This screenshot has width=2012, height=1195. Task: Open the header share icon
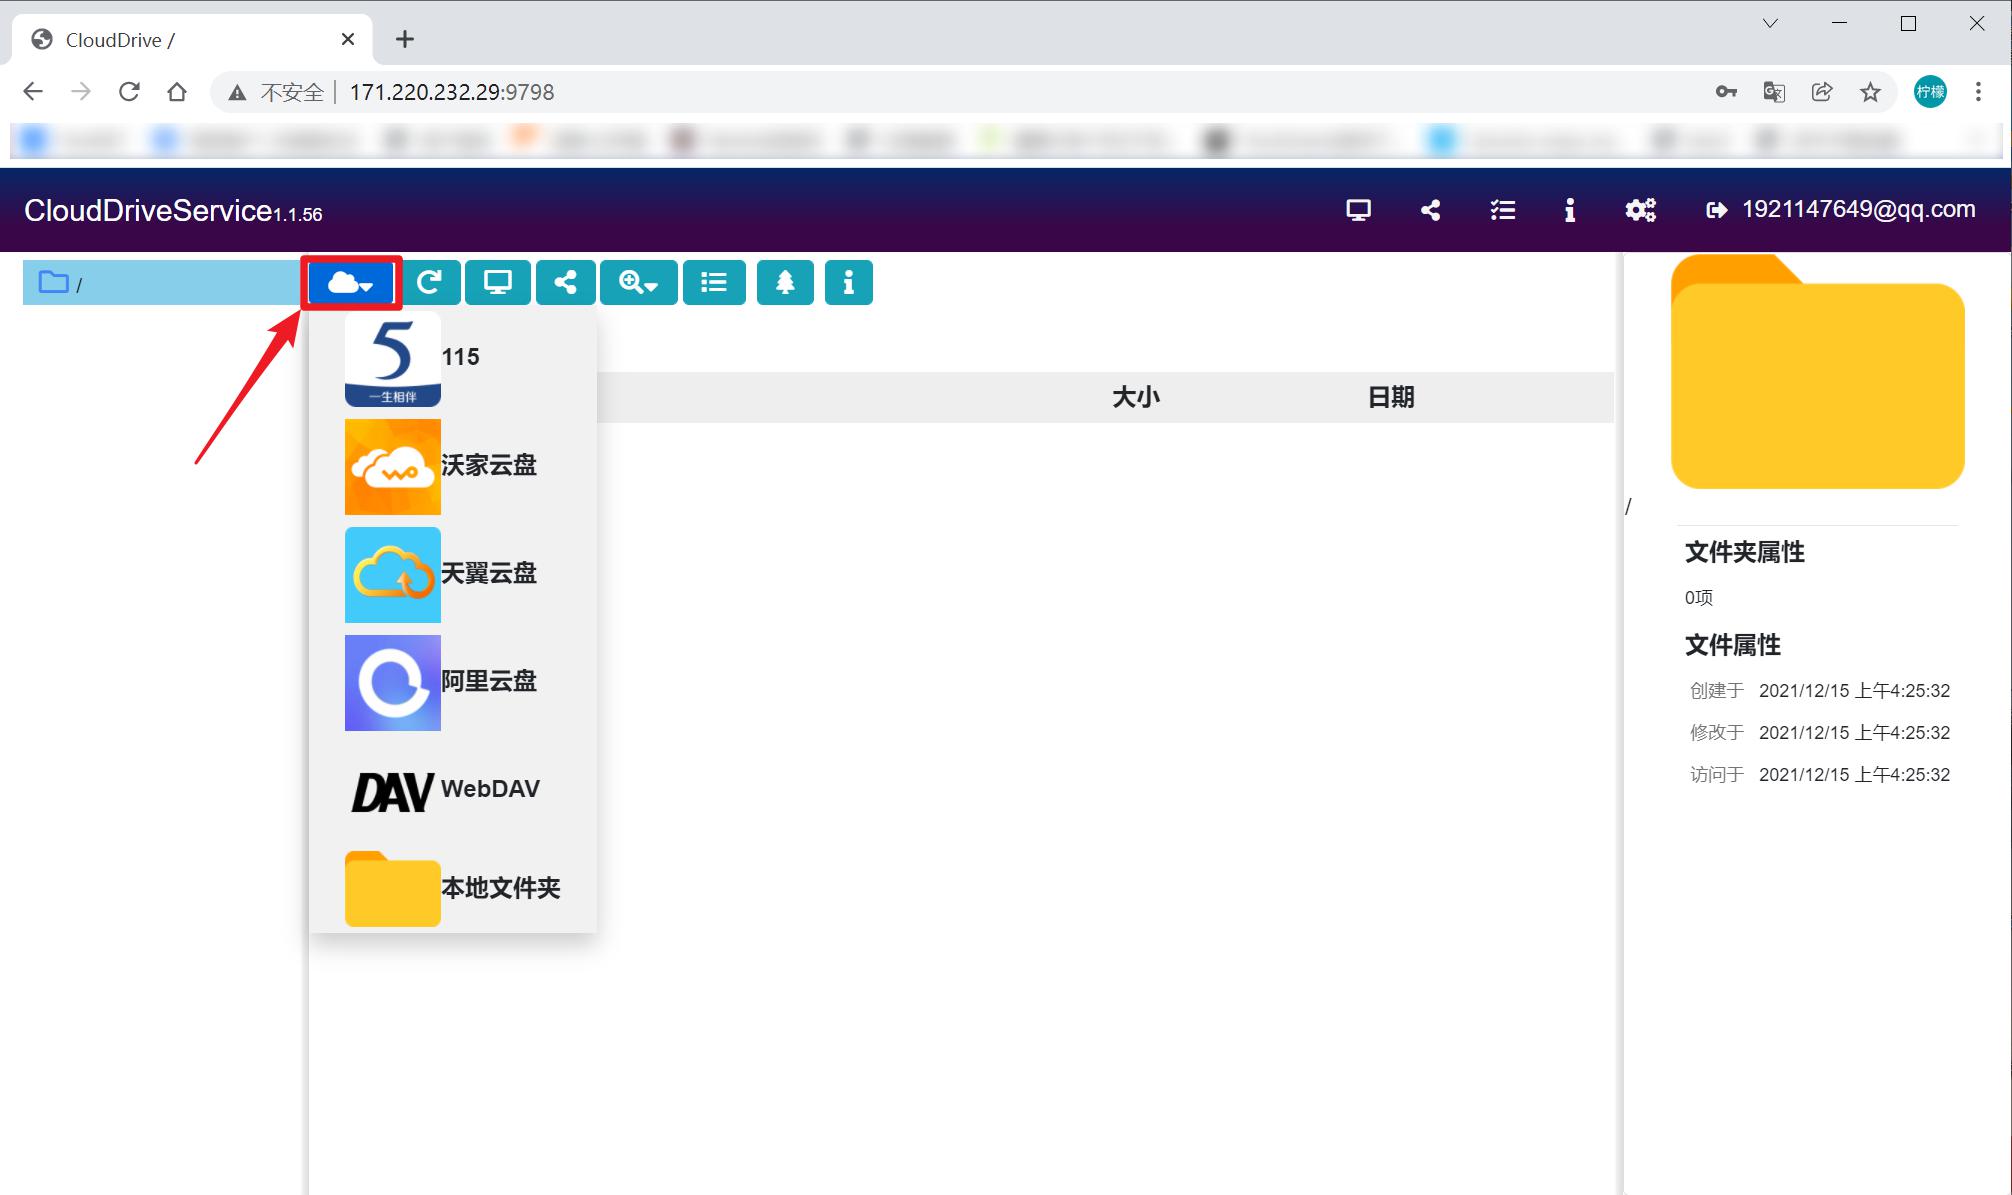point(1430,210)
